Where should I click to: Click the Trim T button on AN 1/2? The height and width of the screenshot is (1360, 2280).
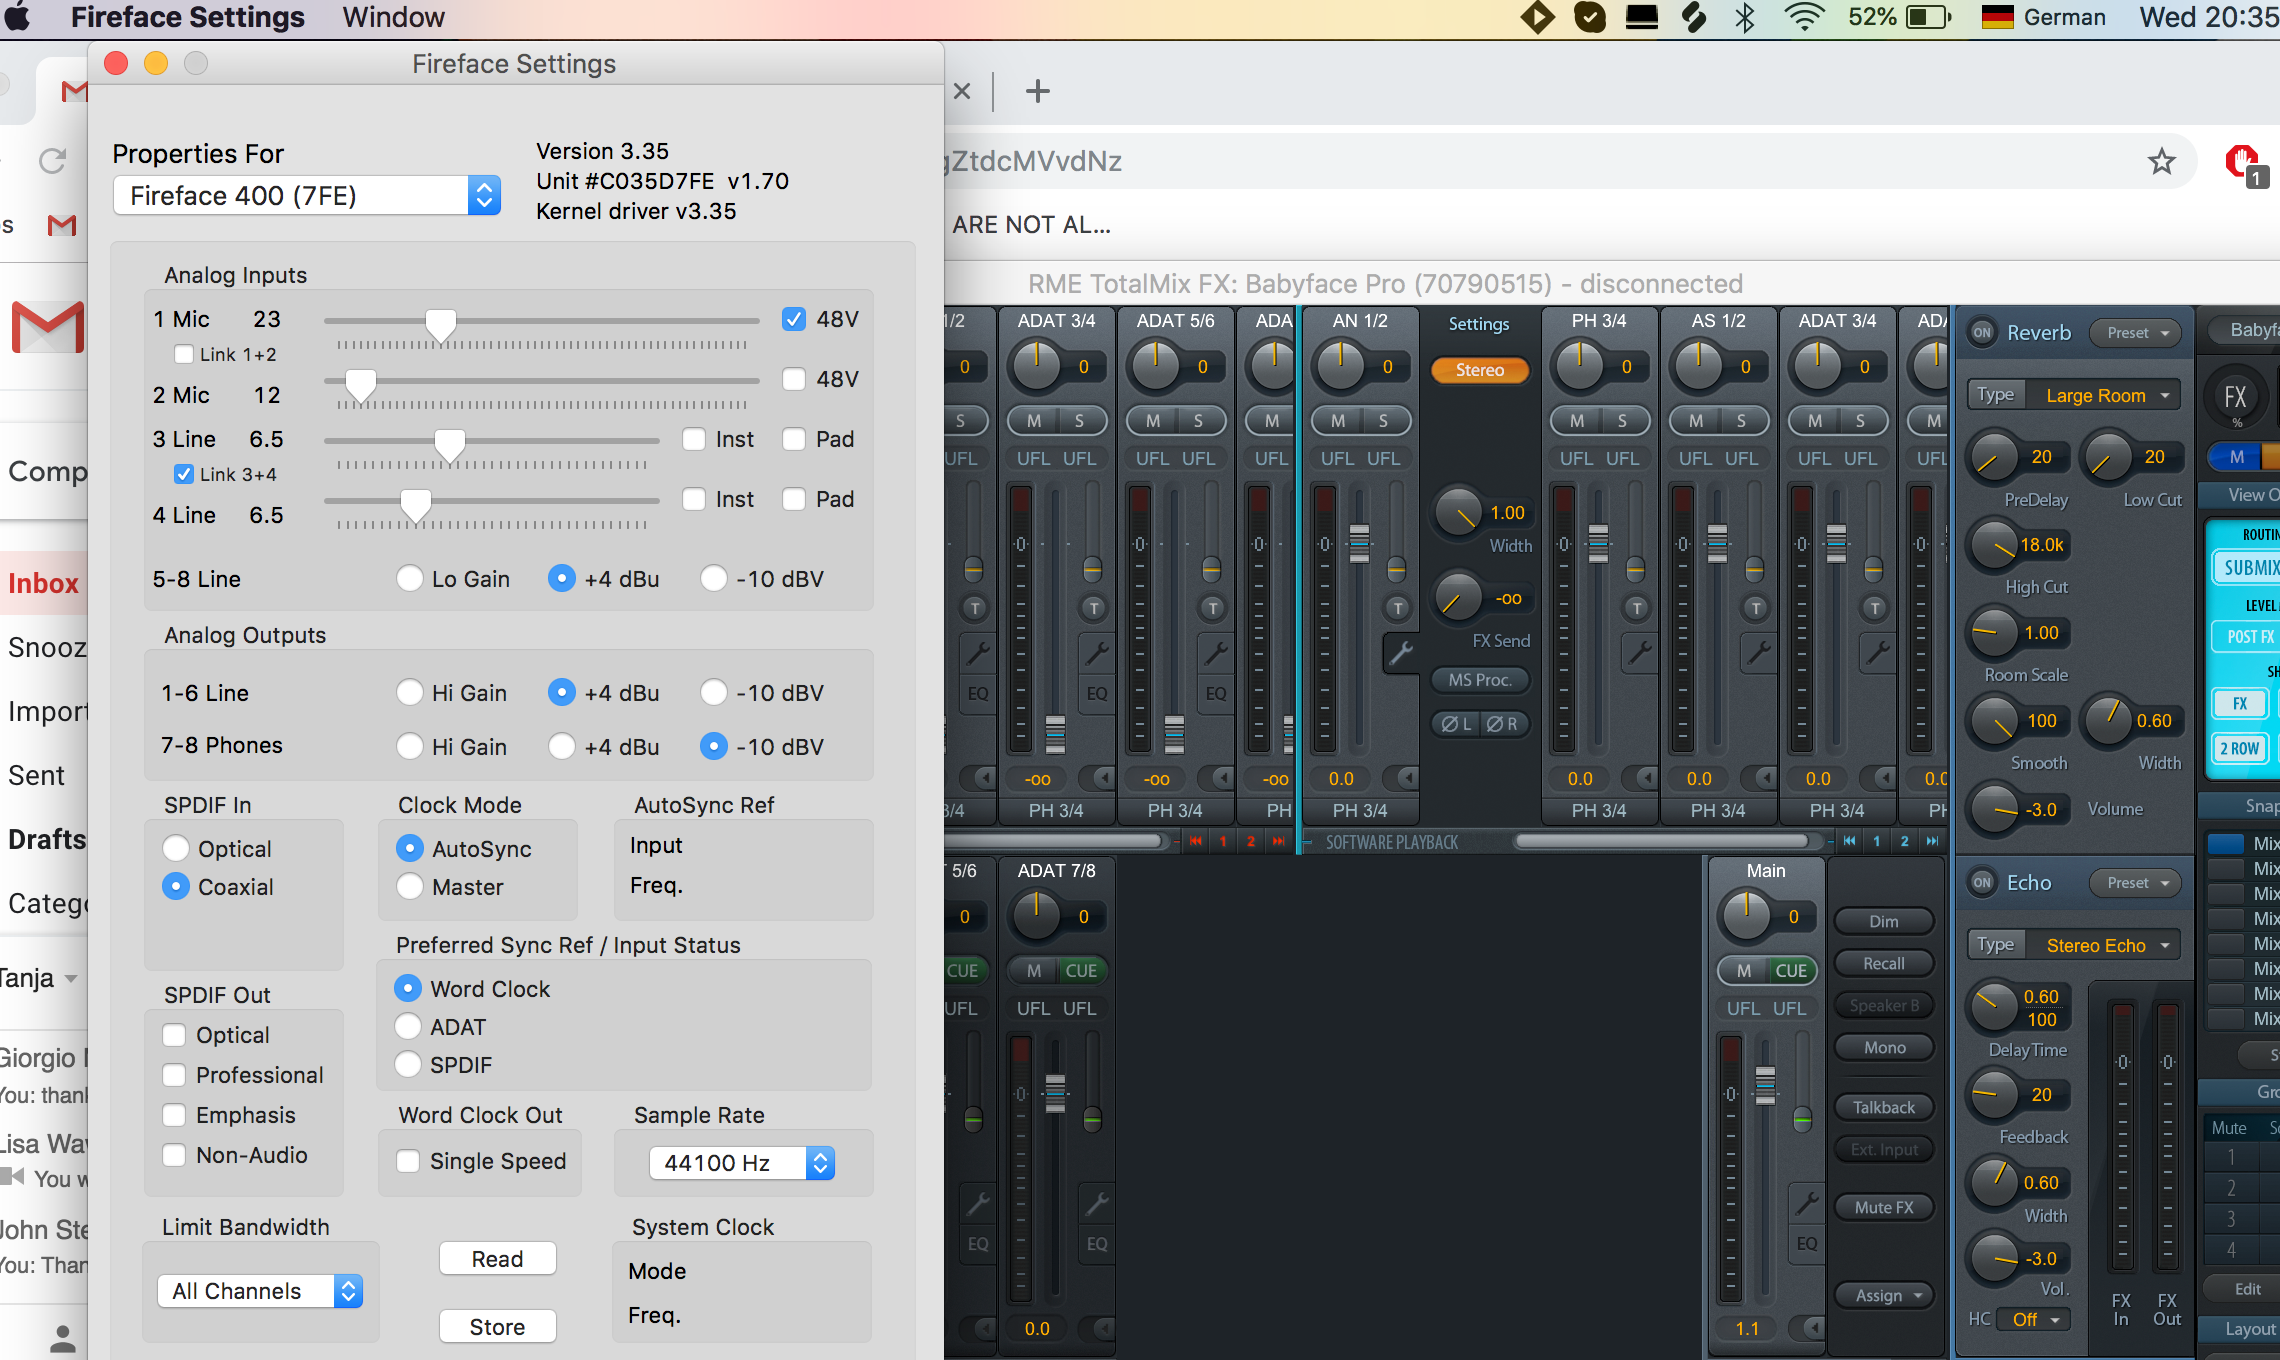pyautogui.click(x=1398, y=608)
